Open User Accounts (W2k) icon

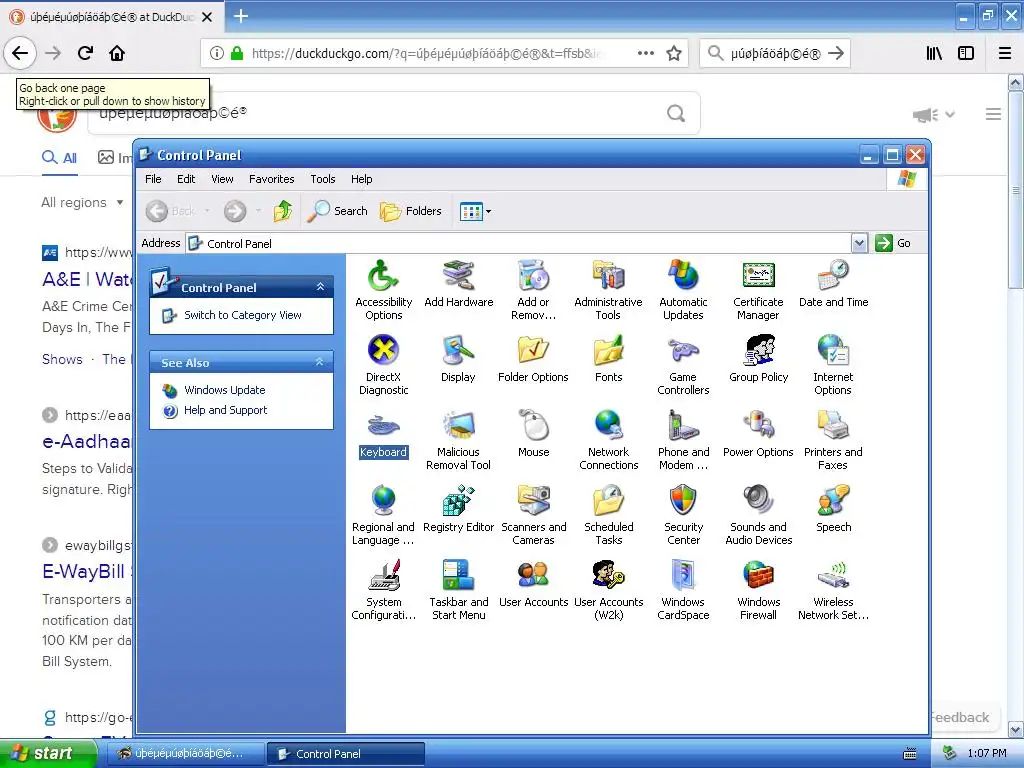pos(608,590)
